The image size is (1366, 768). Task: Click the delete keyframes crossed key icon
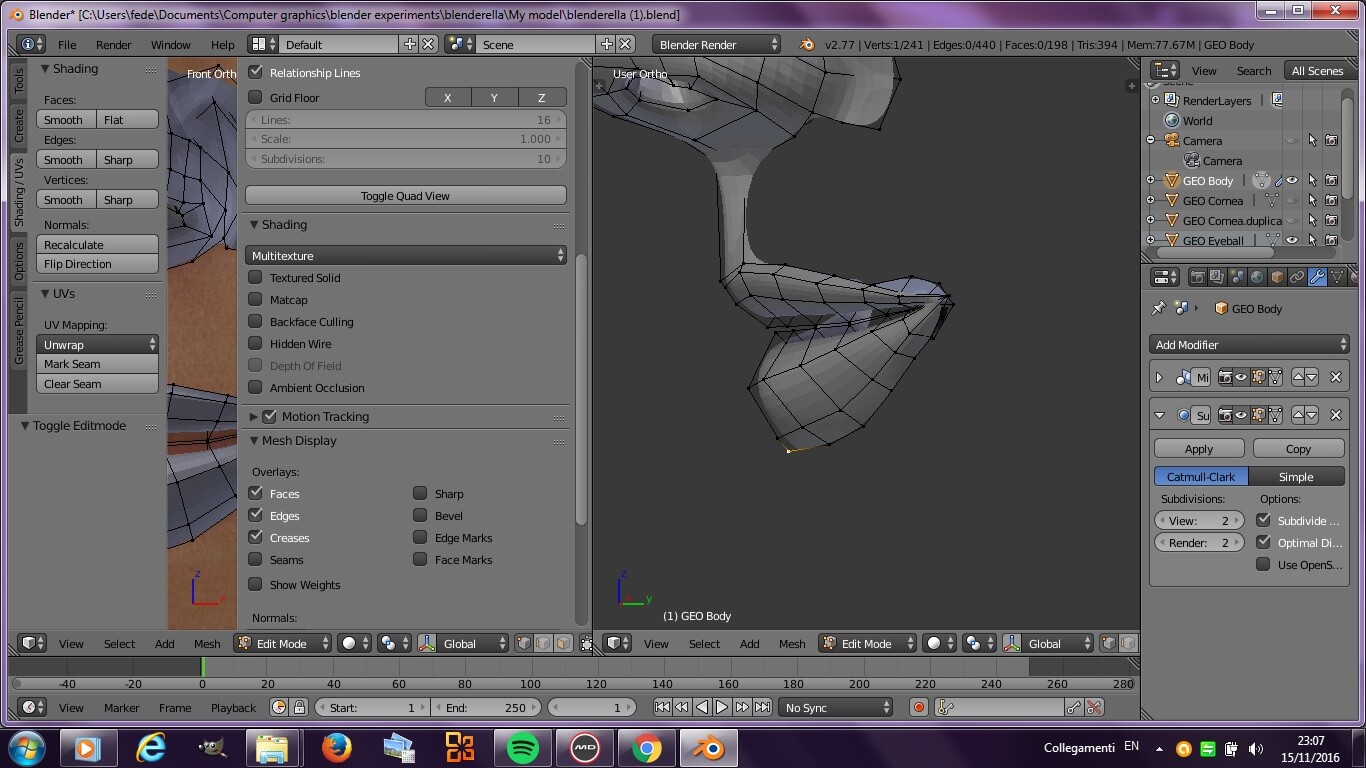[x=1094, y=707]
